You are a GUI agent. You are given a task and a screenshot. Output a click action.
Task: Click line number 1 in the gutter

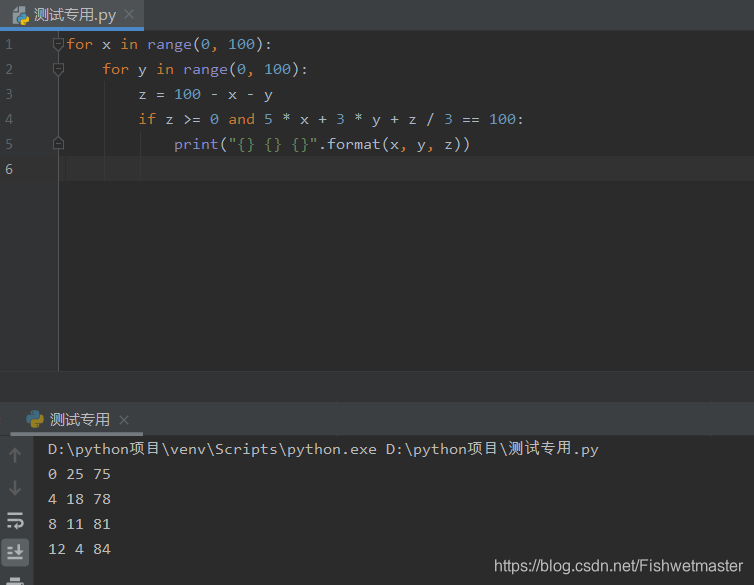9,44
